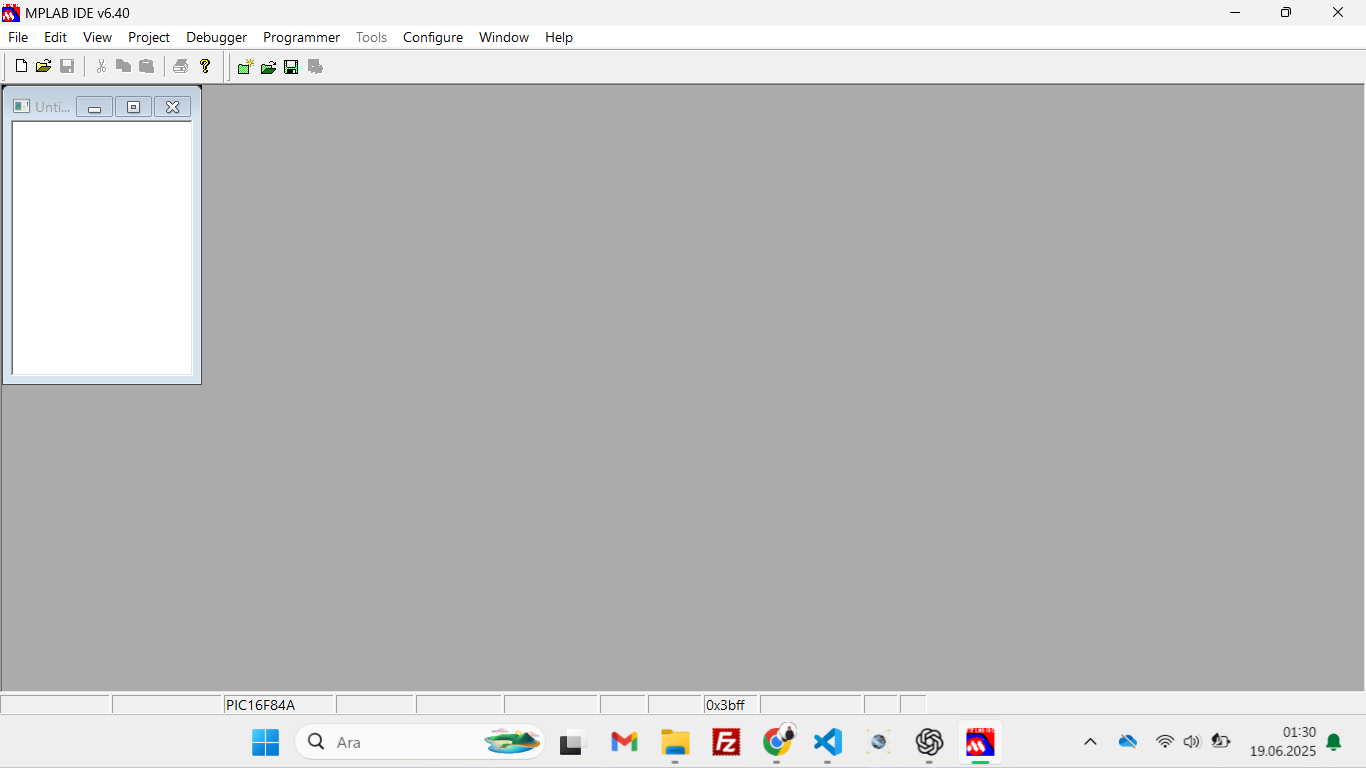Click the MPLAB IDE taskbar icon
Viewport: 1366px width, 768px height.
tap(980, 742)
